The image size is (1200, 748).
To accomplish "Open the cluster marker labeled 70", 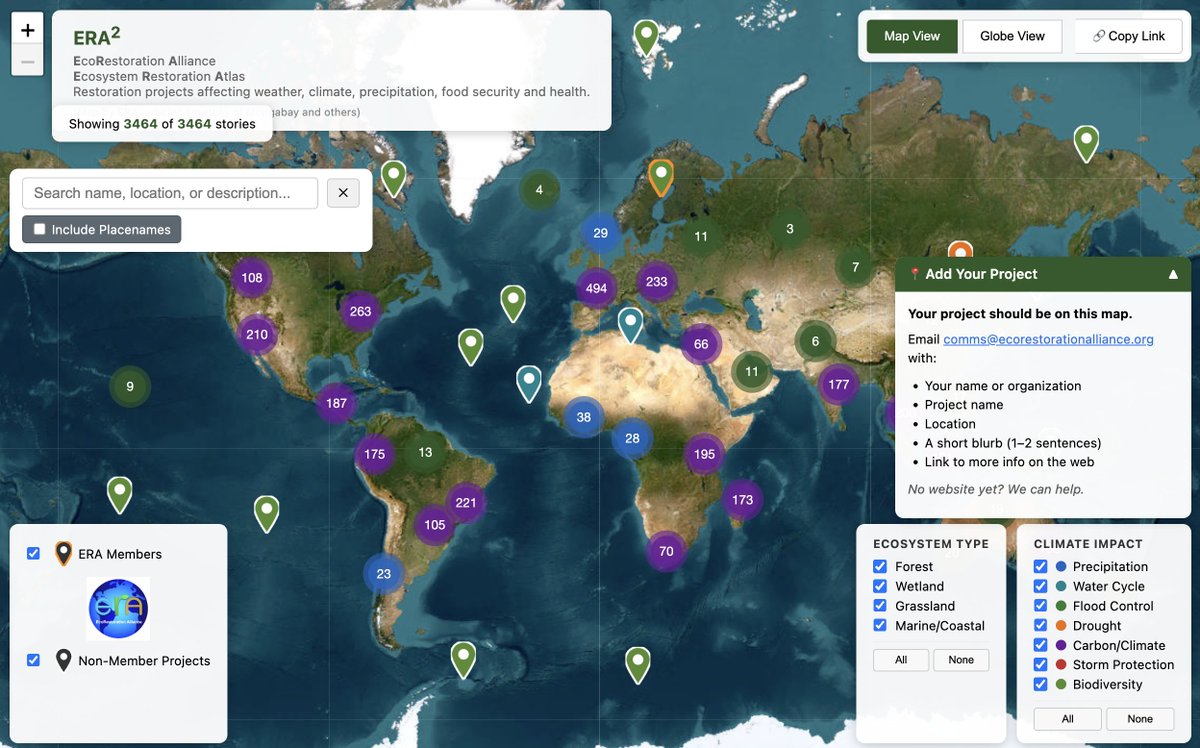I will (x=667, y=551).
